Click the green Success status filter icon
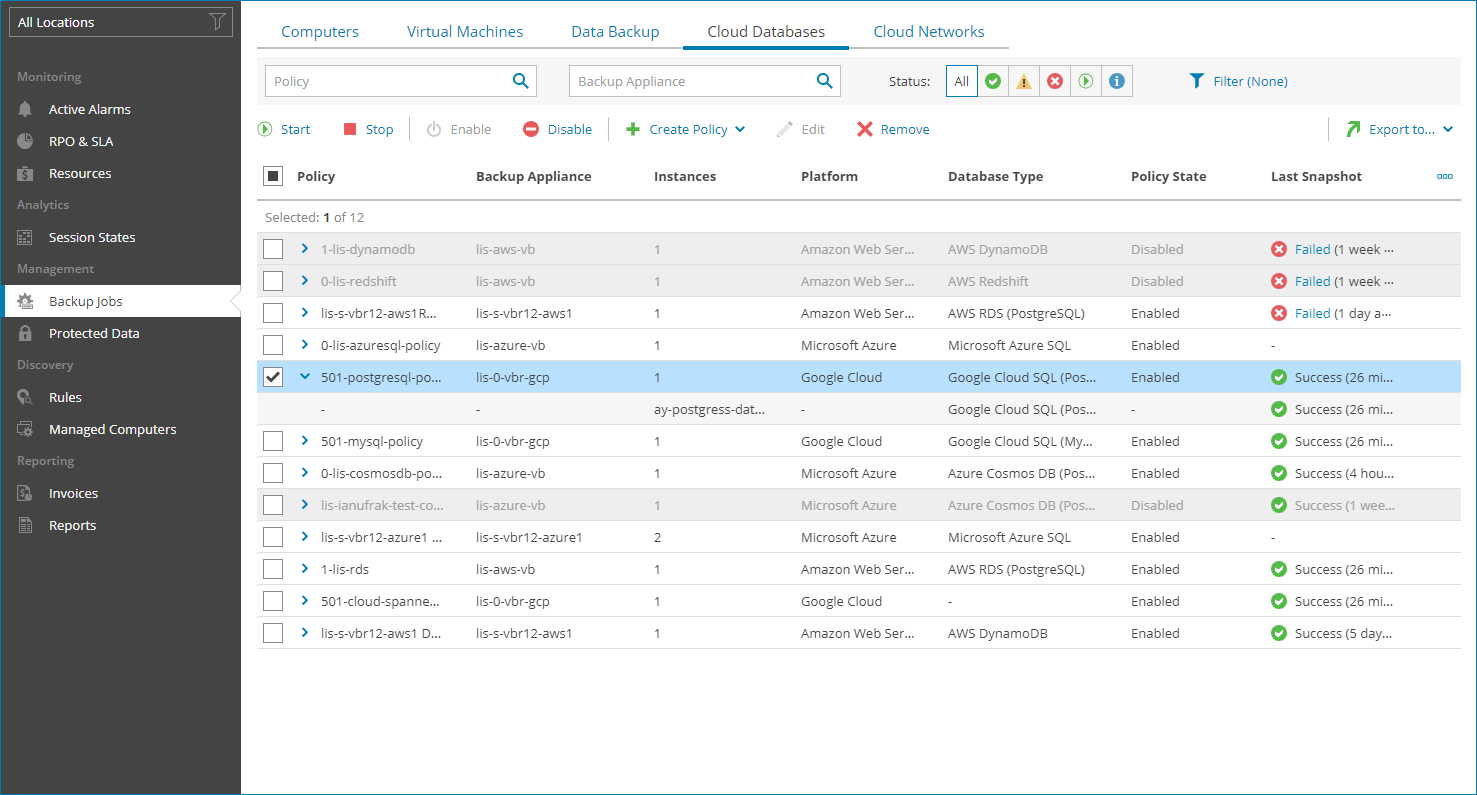 (x=992, y=82)
